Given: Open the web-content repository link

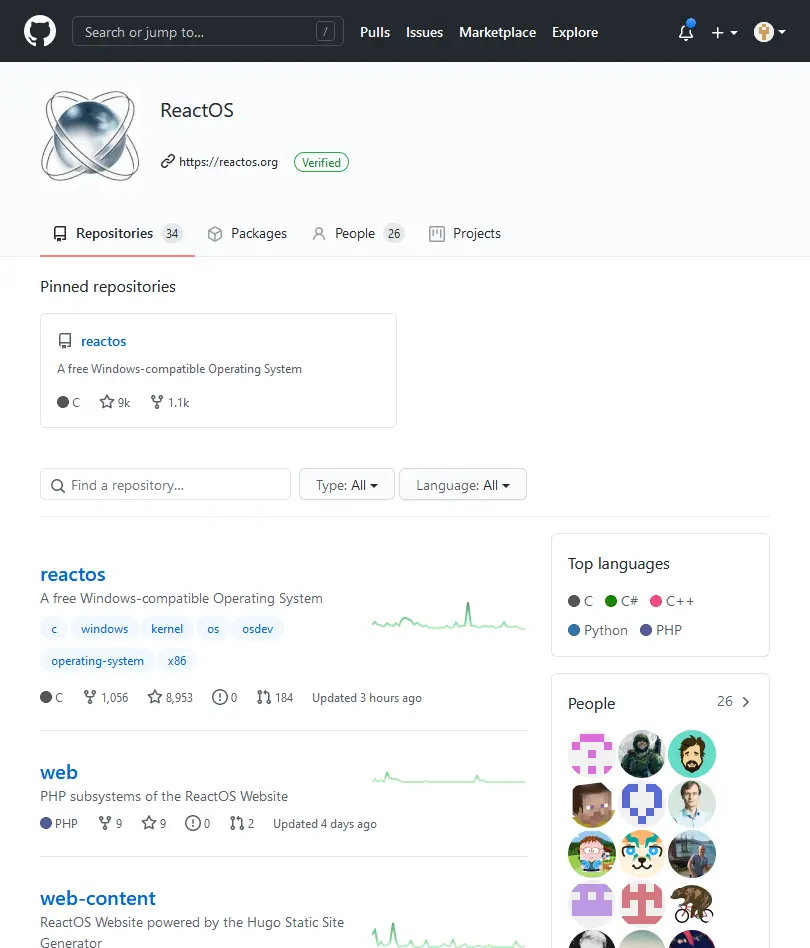Looking at the screenshot, I should click(97, 898).
